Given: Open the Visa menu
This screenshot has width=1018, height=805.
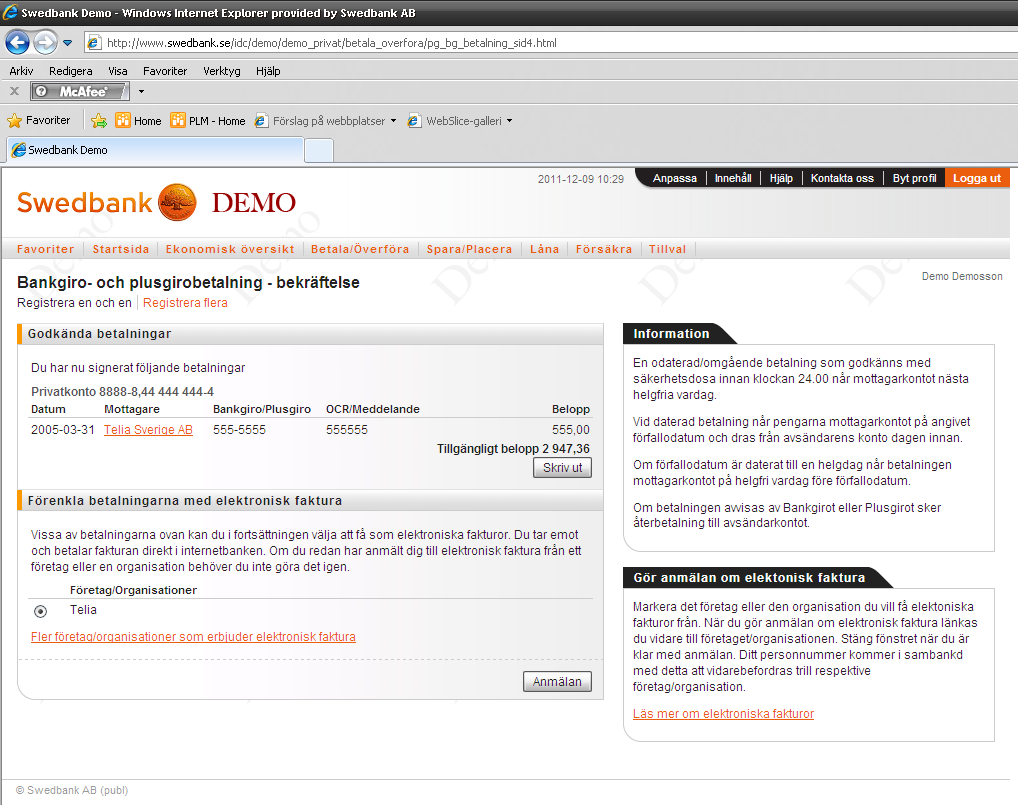Looking at the screenshot, I should click(x=118, y=71).
